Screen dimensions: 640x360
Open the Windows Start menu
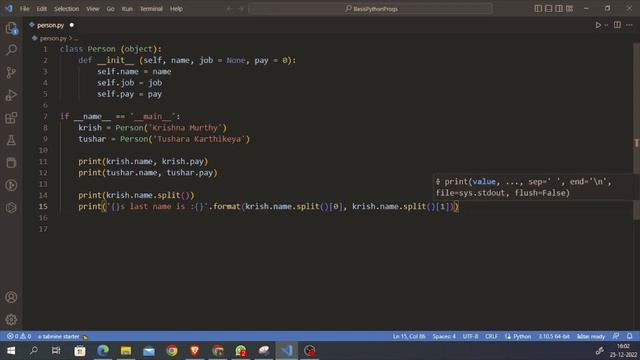click(11, 351)
